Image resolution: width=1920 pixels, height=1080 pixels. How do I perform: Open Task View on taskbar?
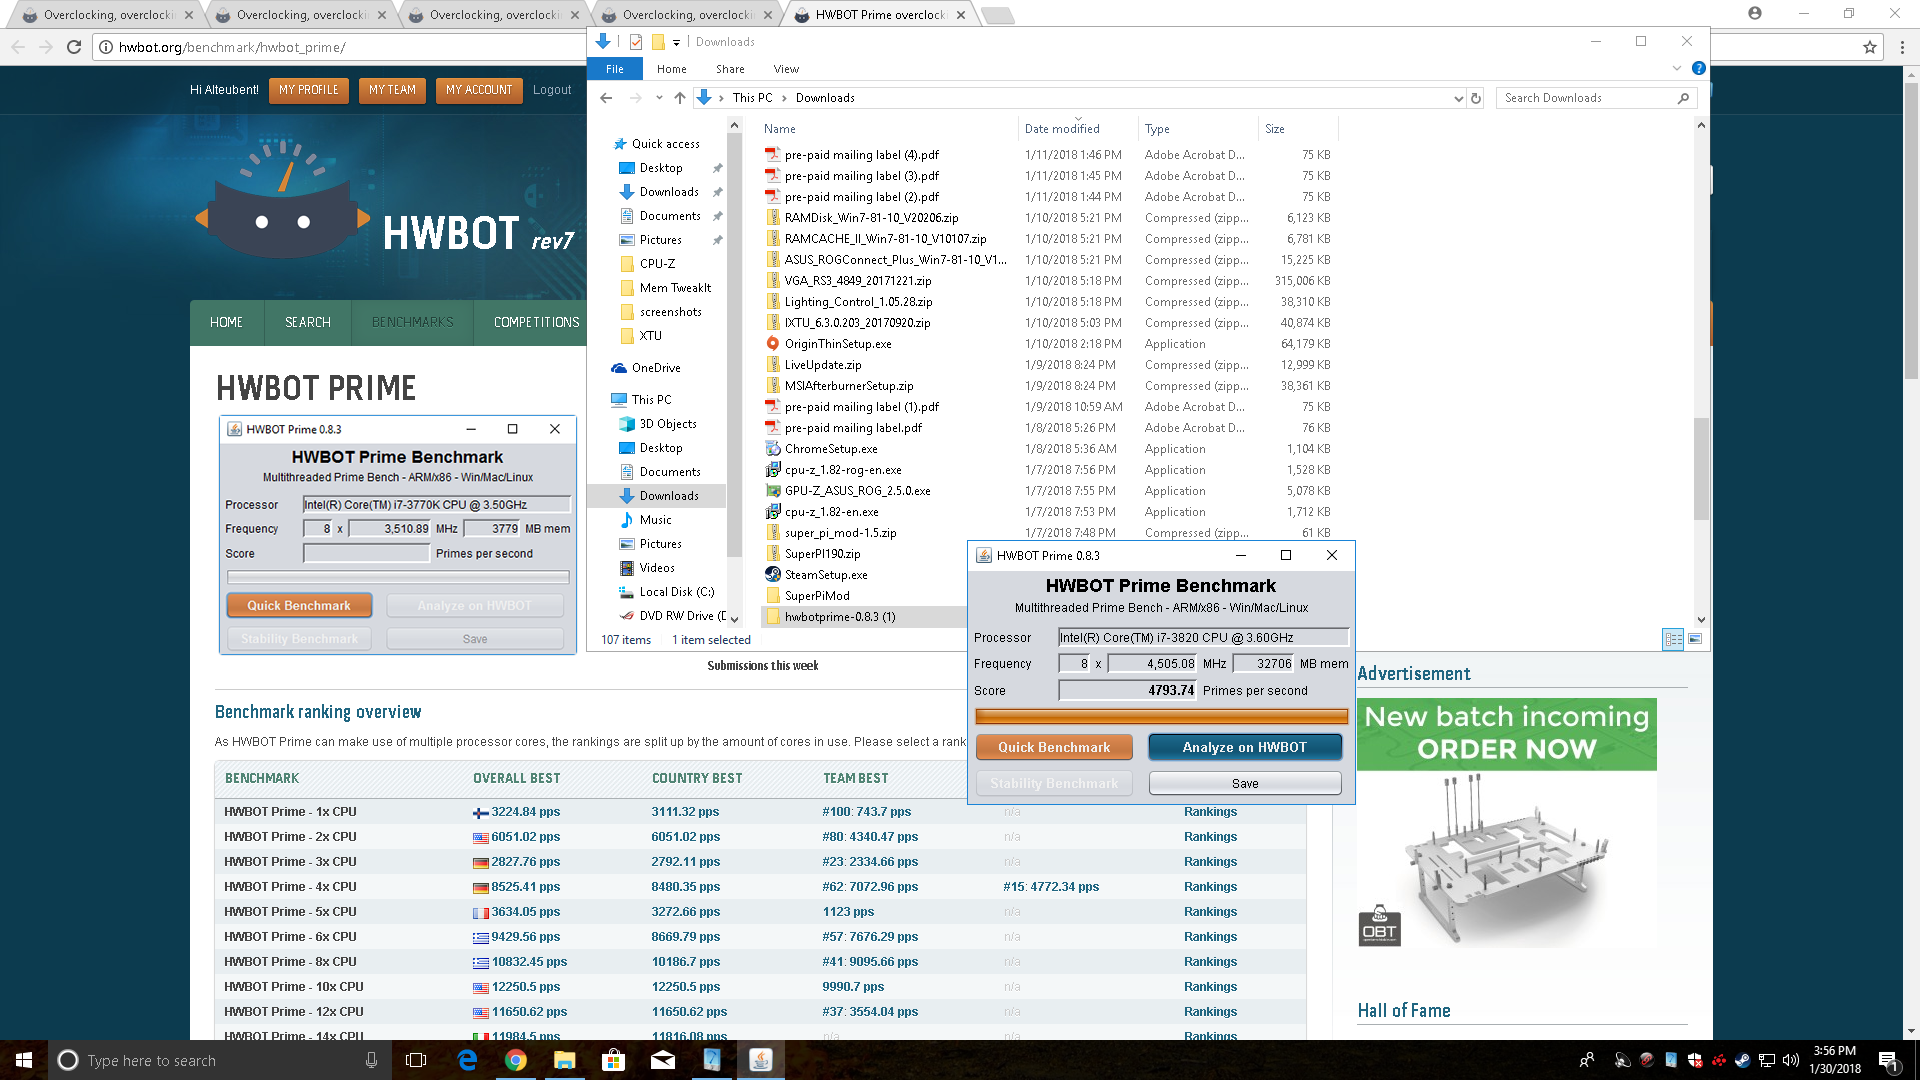pyautogui.click(x=416, y=1060)
